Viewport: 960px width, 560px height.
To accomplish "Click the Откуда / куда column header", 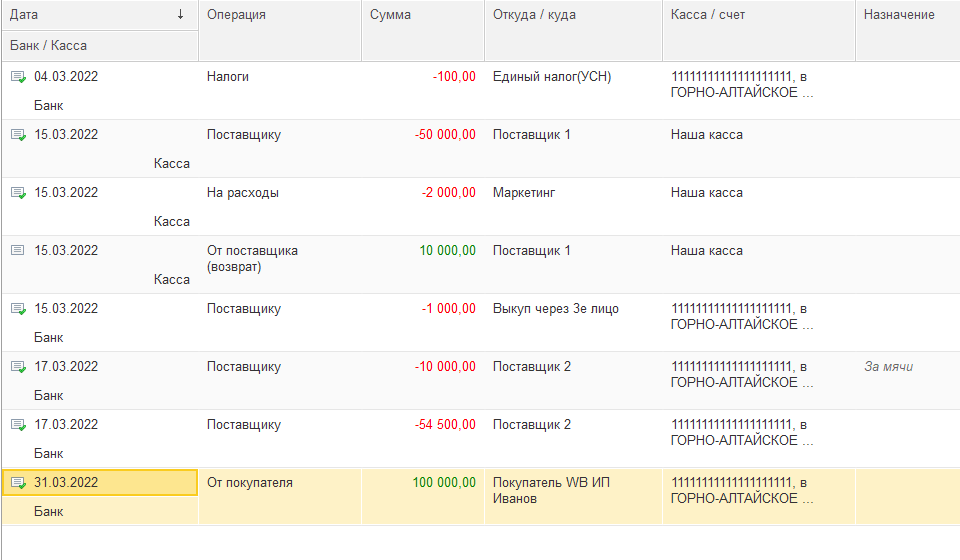I will [534, 15].
